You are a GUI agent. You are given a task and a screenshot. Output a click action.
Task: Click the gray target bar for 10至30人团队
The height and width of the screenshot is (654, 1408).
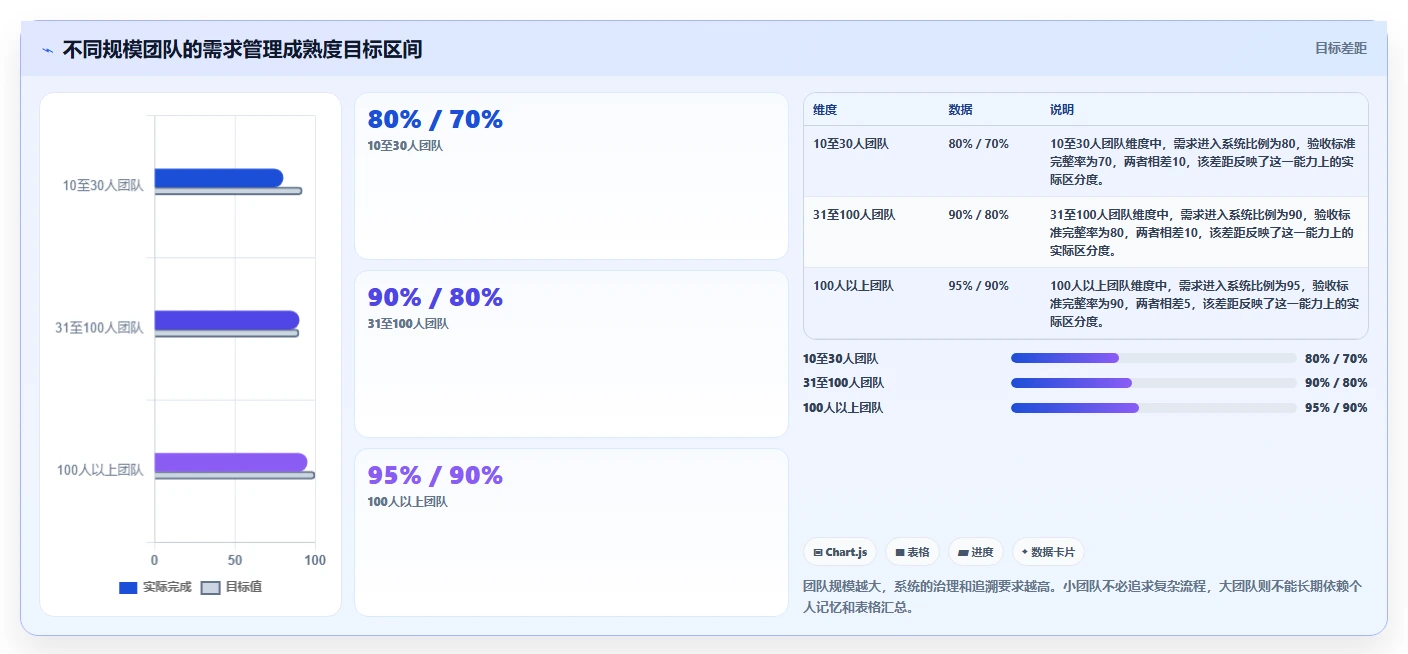228,190
